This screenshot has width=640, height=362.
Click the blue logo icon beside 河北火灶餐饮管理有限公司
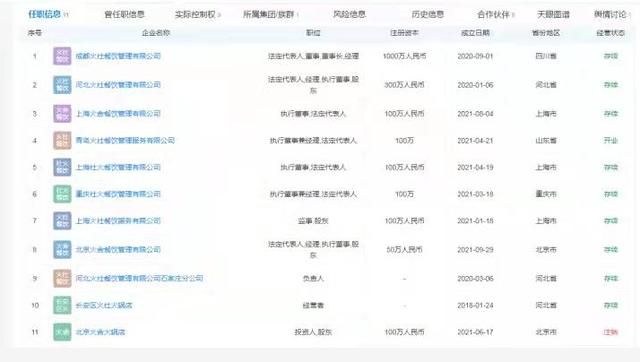(62, 85)
